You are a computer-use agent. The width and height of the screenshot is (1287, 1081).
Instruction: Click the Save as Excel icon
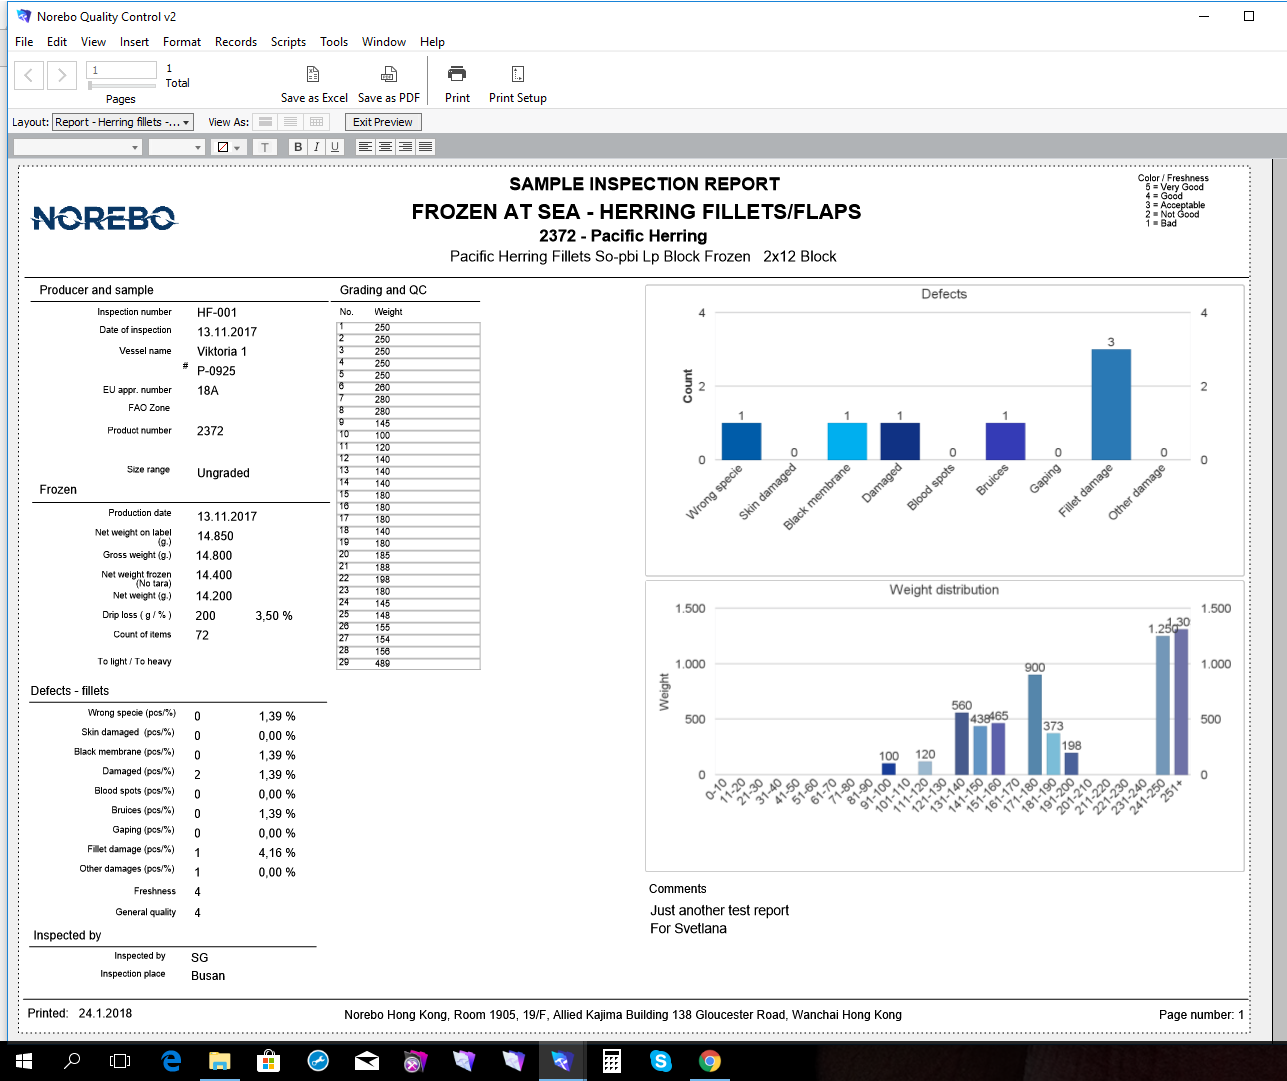313,74
